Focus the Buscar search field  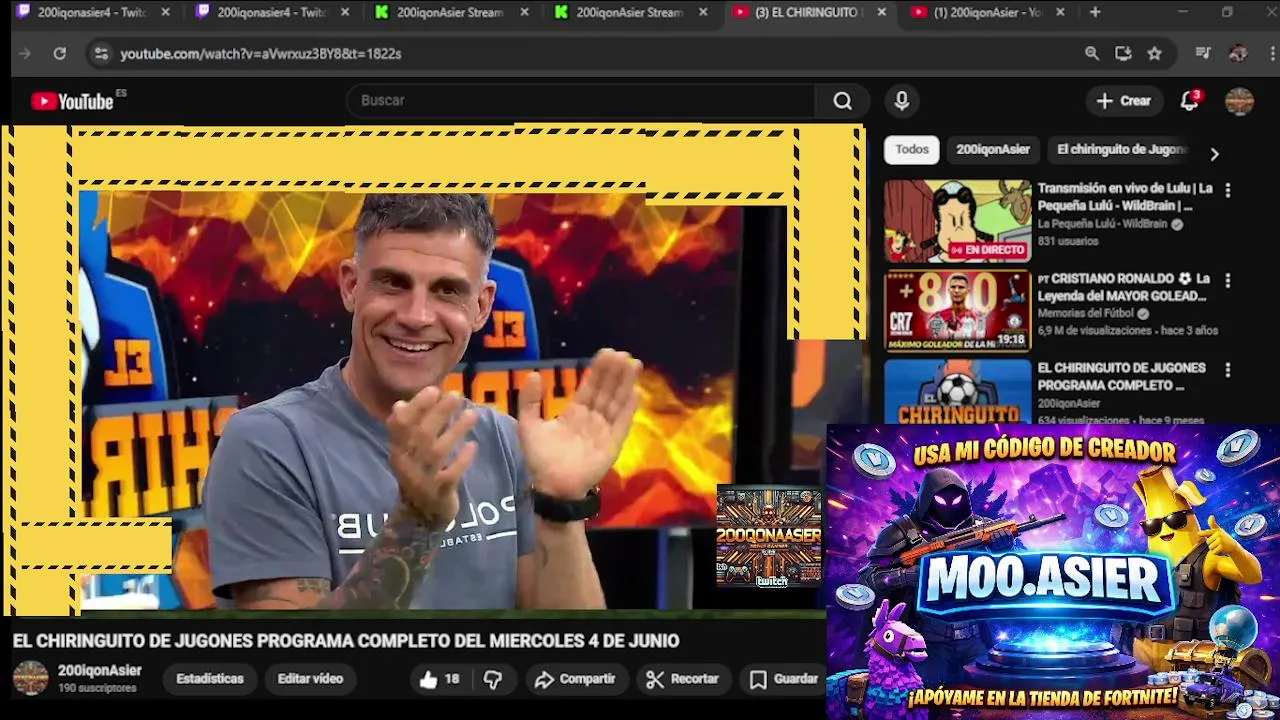point(580,101)
